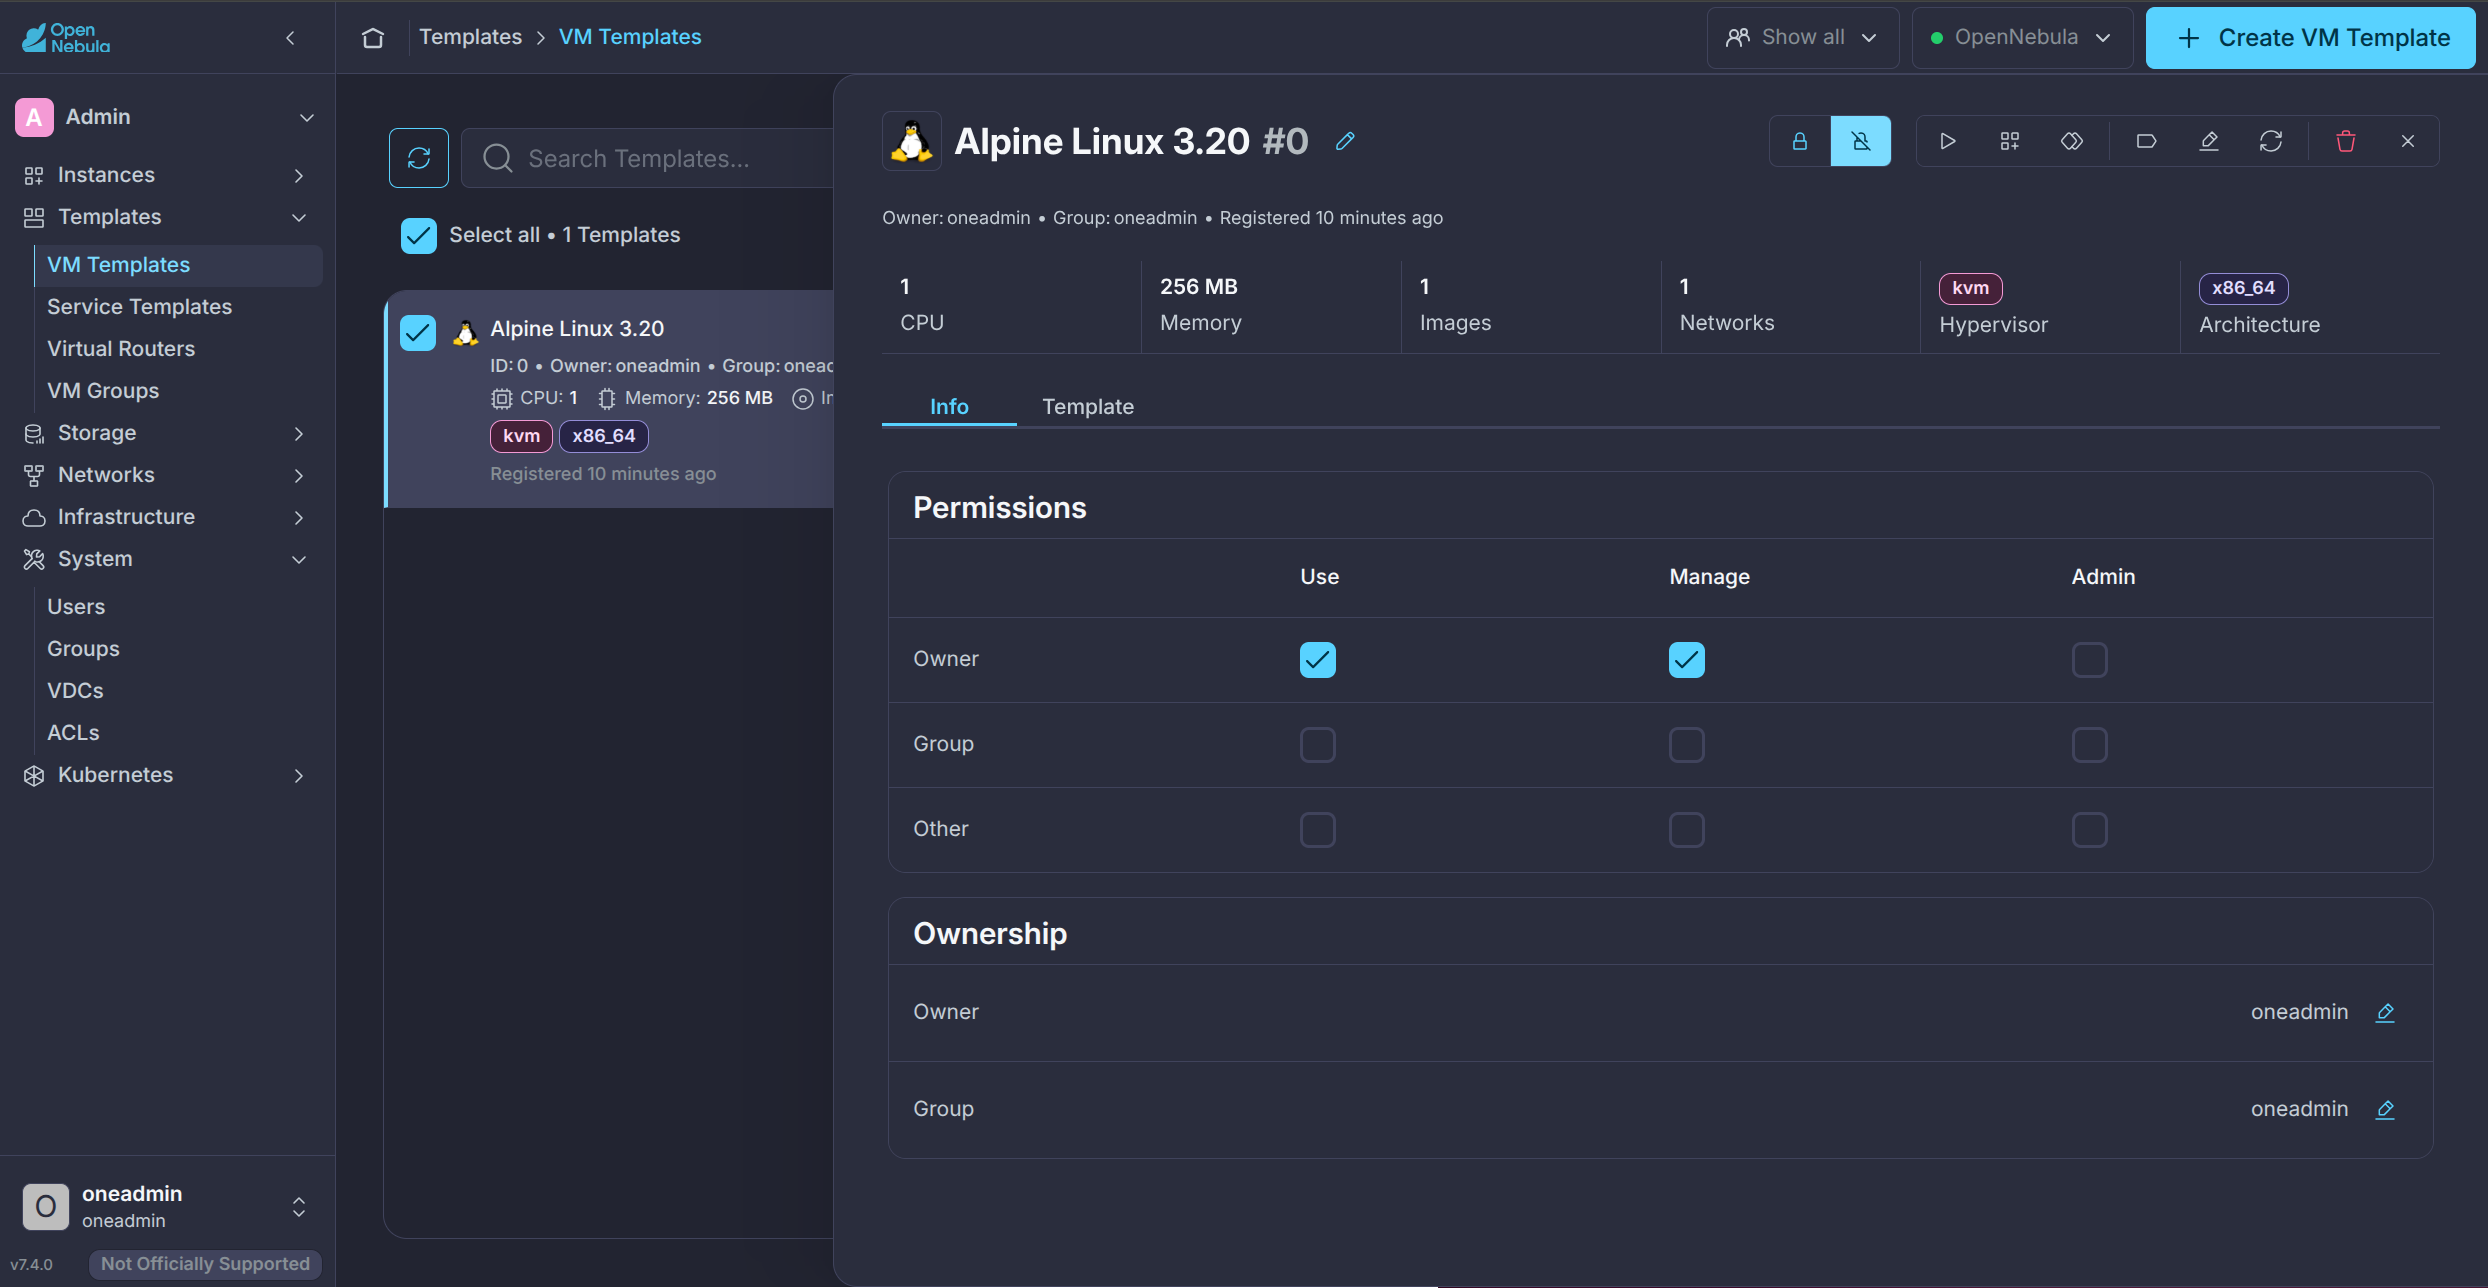
Task: Go to Groups under System
Action: (179, 649)
